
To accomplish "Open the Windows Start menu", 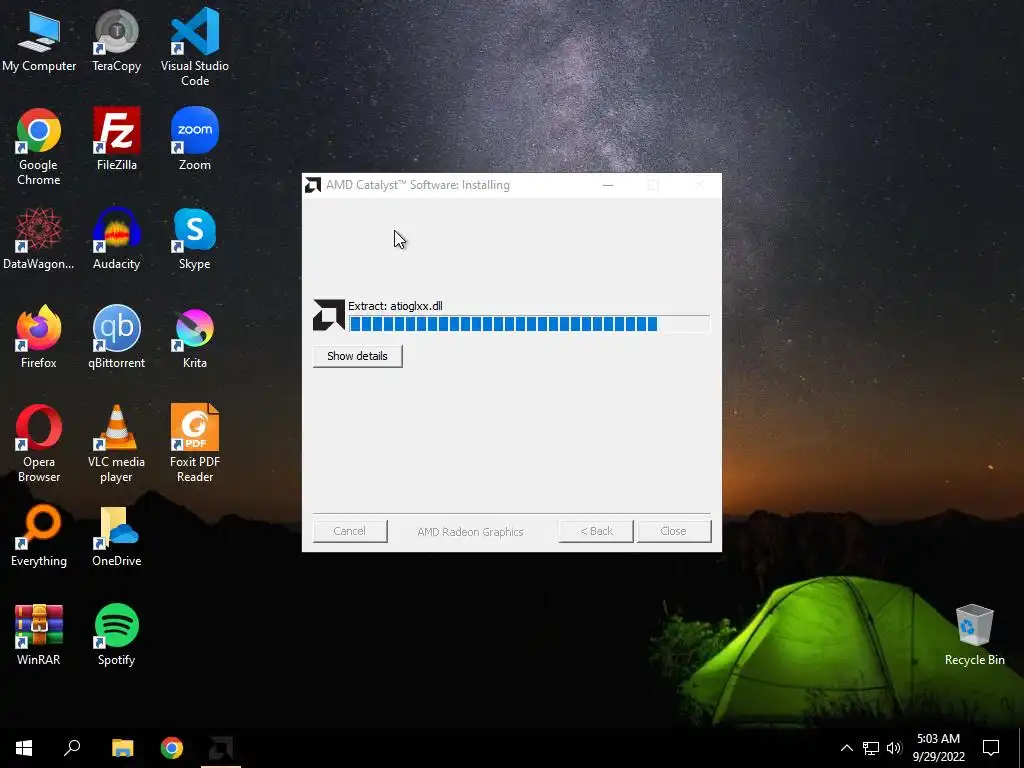I will pos(24,748).
